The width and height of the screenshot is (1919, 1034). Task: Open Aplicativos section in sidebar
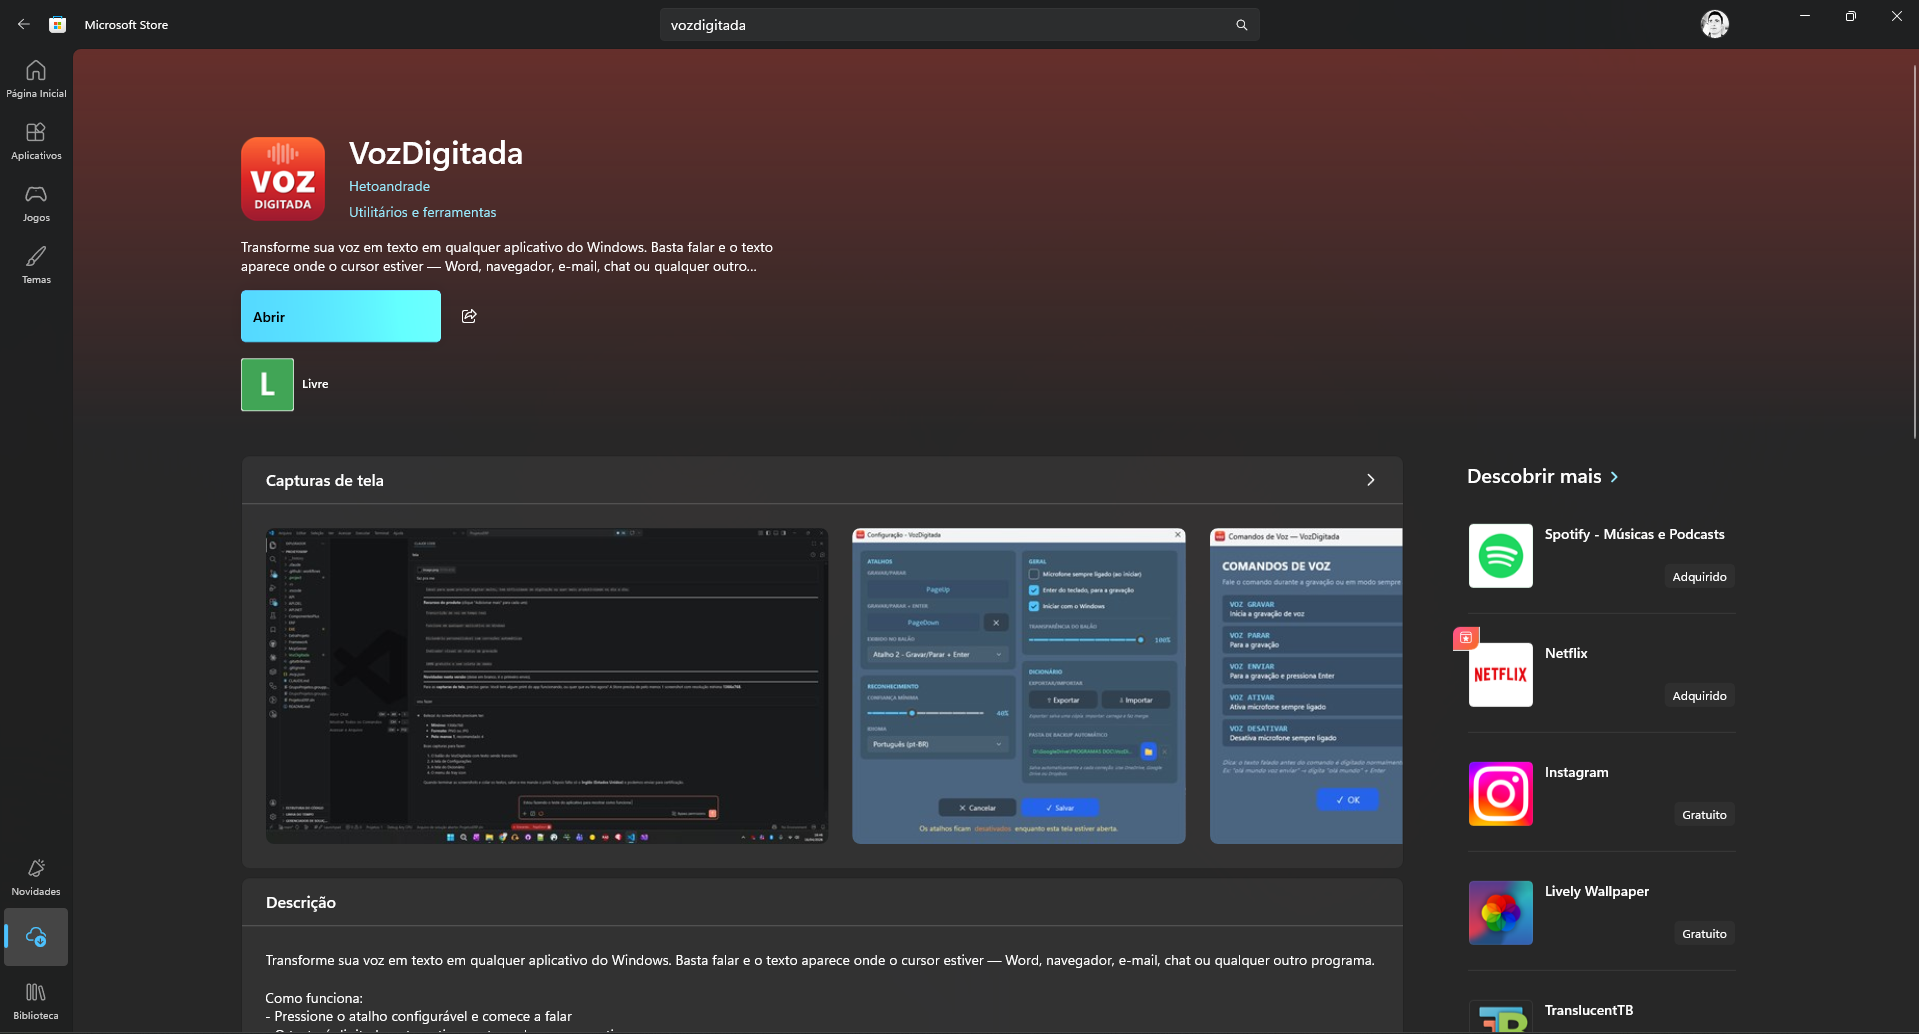coord(36,141)
